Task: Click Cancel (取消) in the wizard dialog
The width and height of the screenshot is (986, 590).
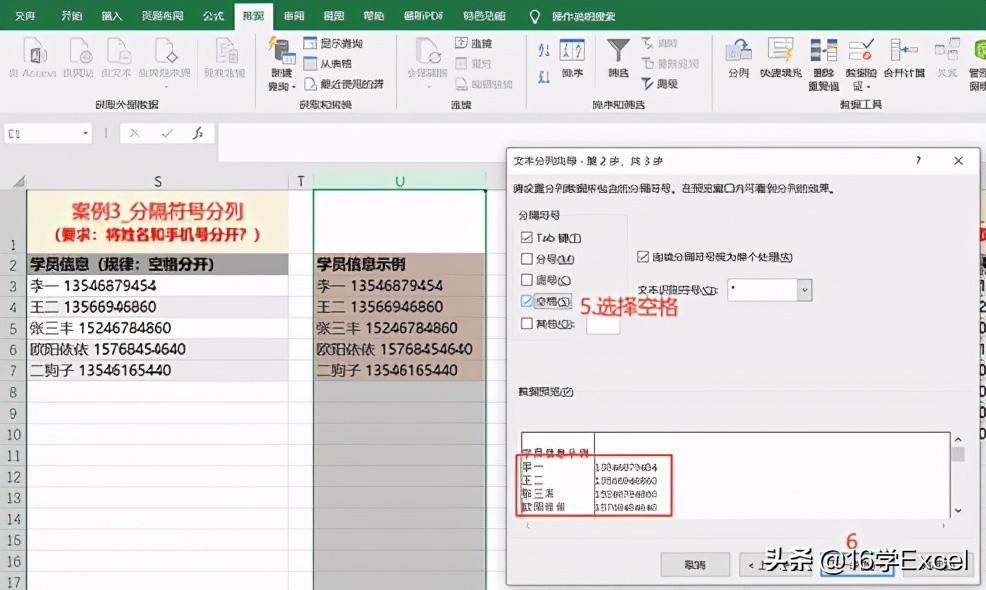Action: click(695, 565)
